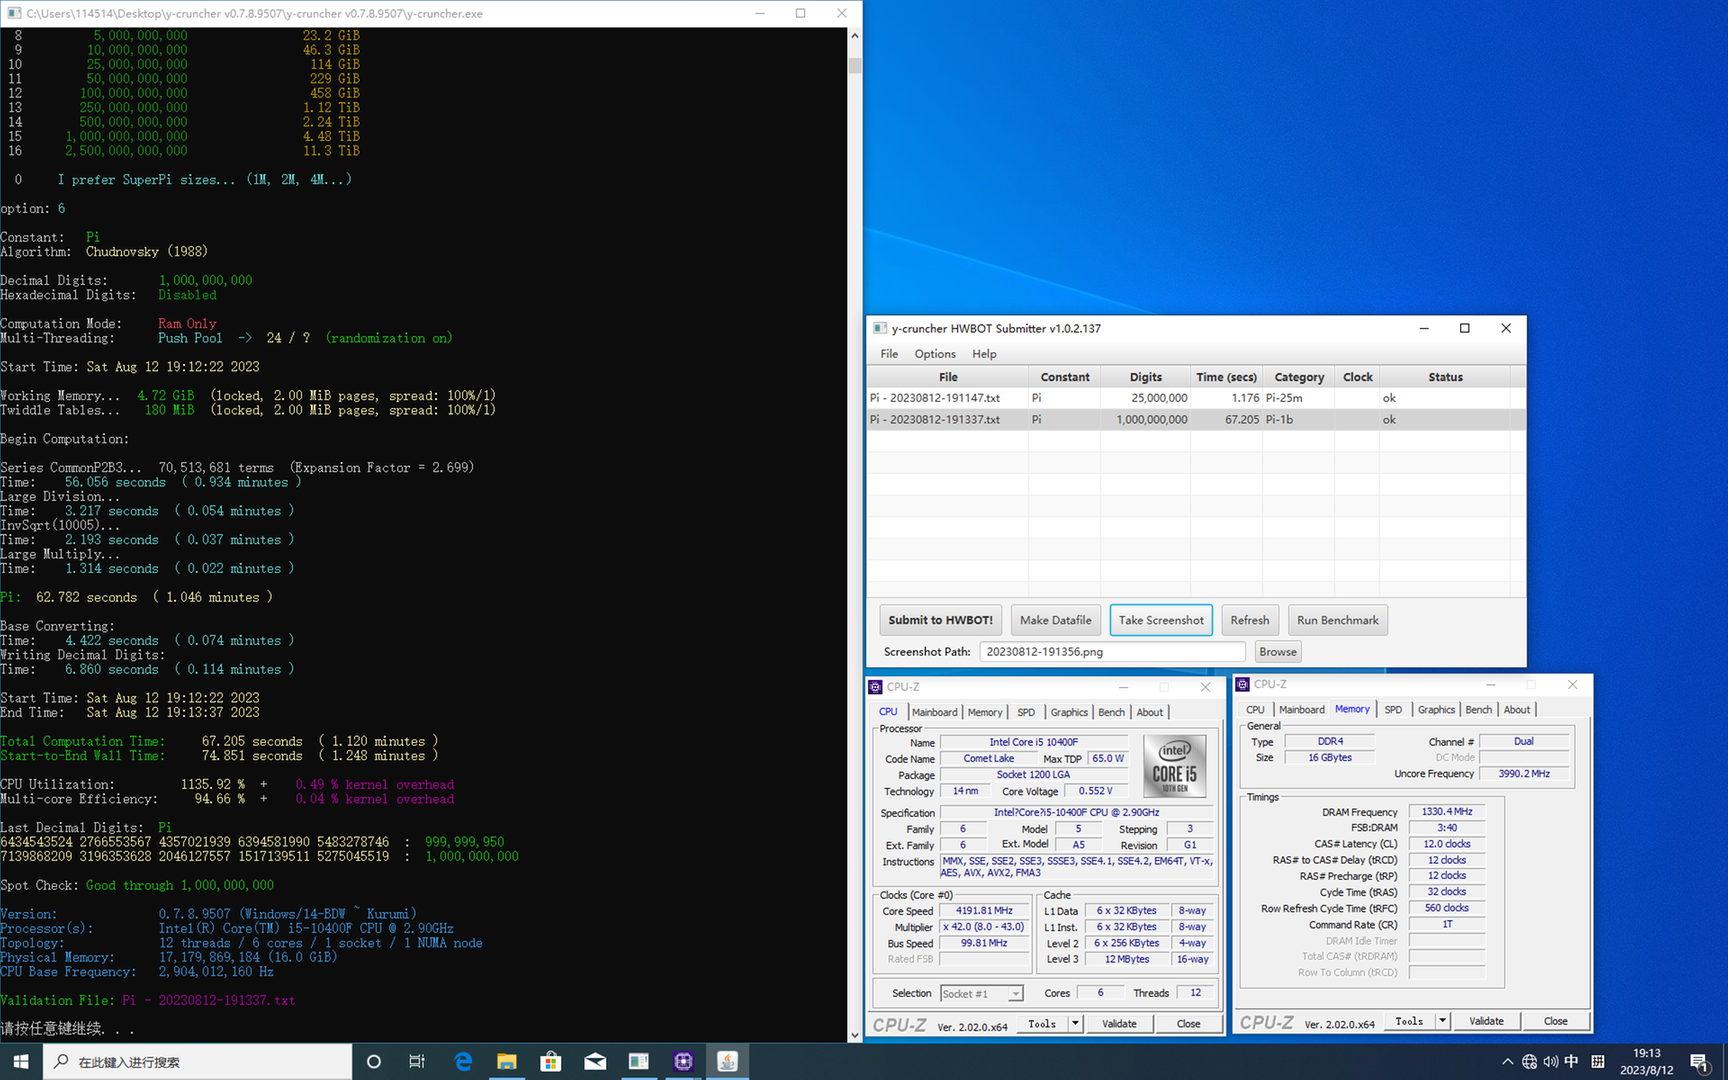Open Mainboard tab in right CPU-Z window
The height and width of the screenshot is (1080, 1728).
click(x=1302, y=710)
